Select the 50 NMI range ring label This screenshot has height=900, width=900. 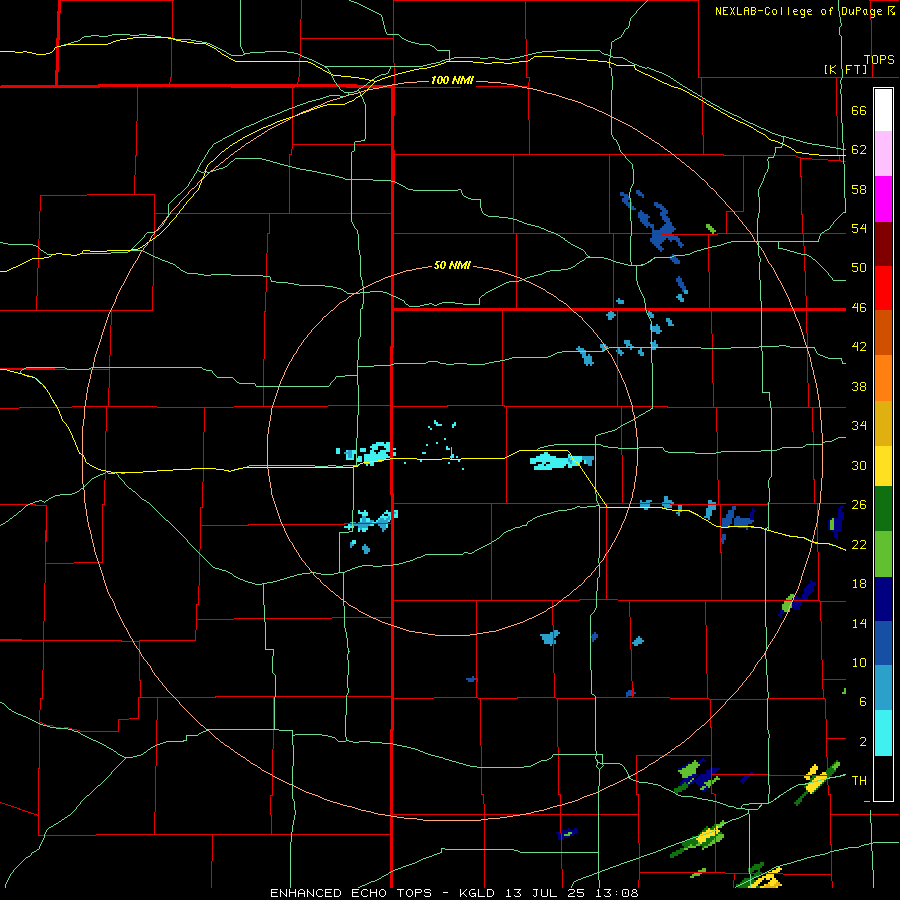pyautogui.click(x=452, y=265)
